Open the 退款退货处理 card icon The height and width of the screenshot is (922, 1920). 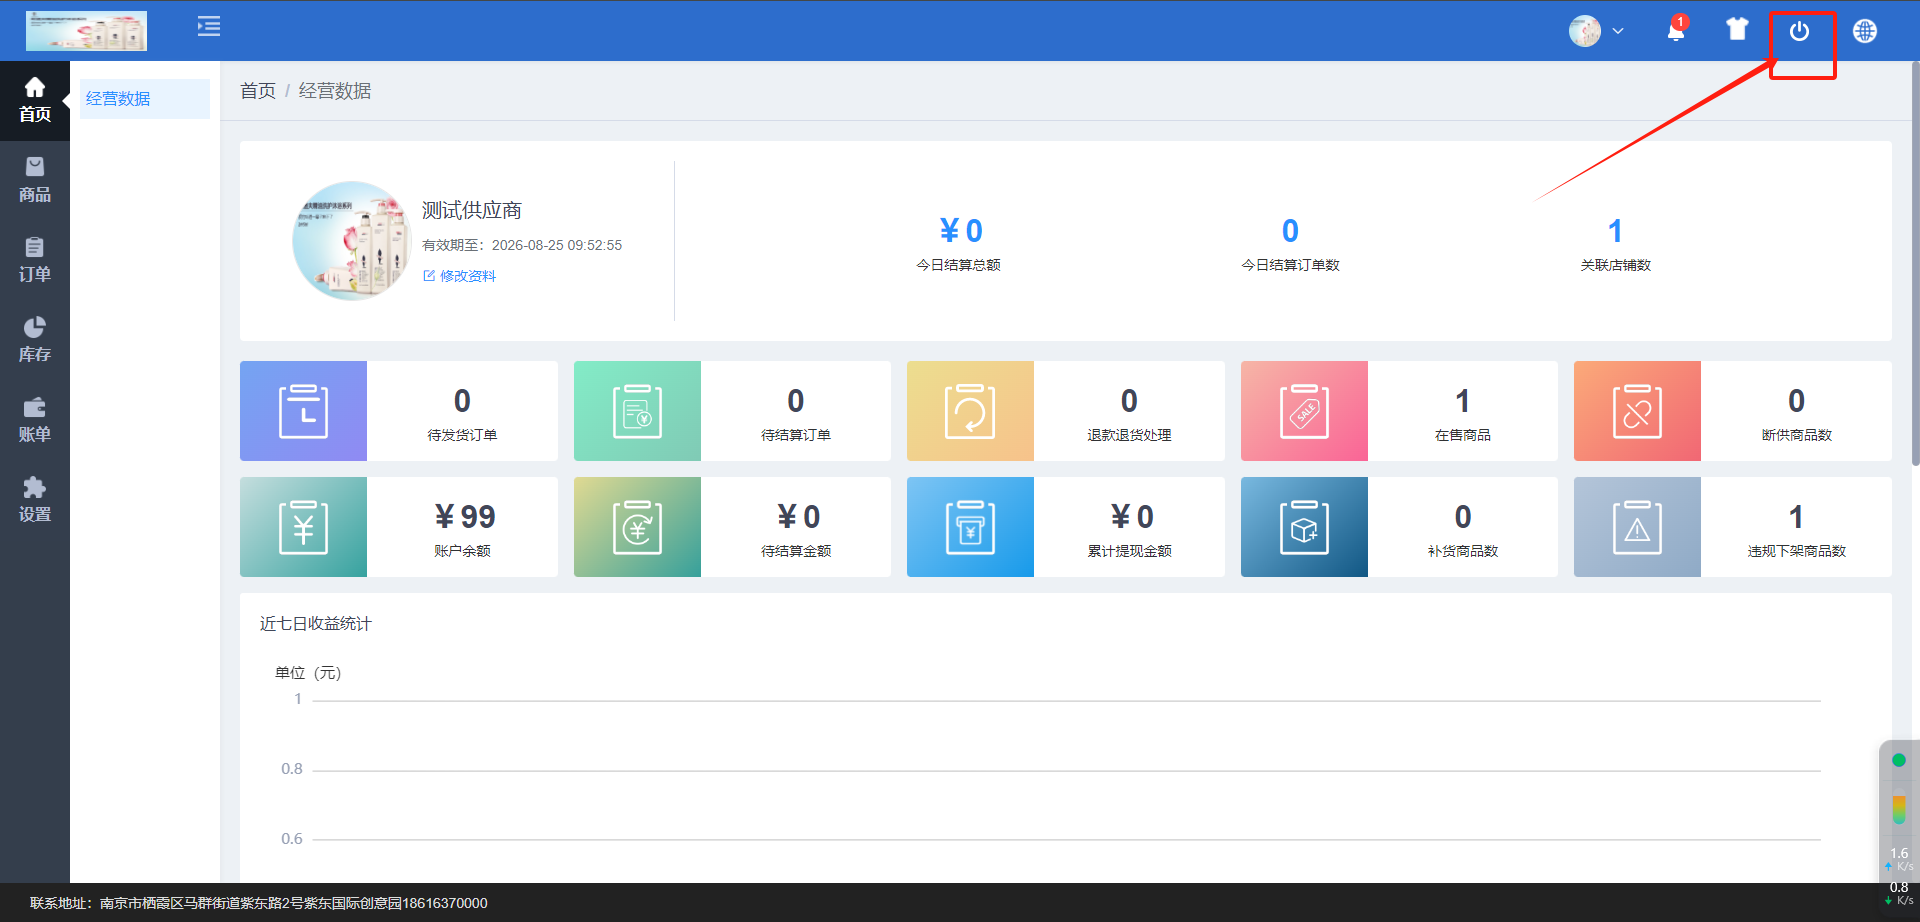click(970, 411)
